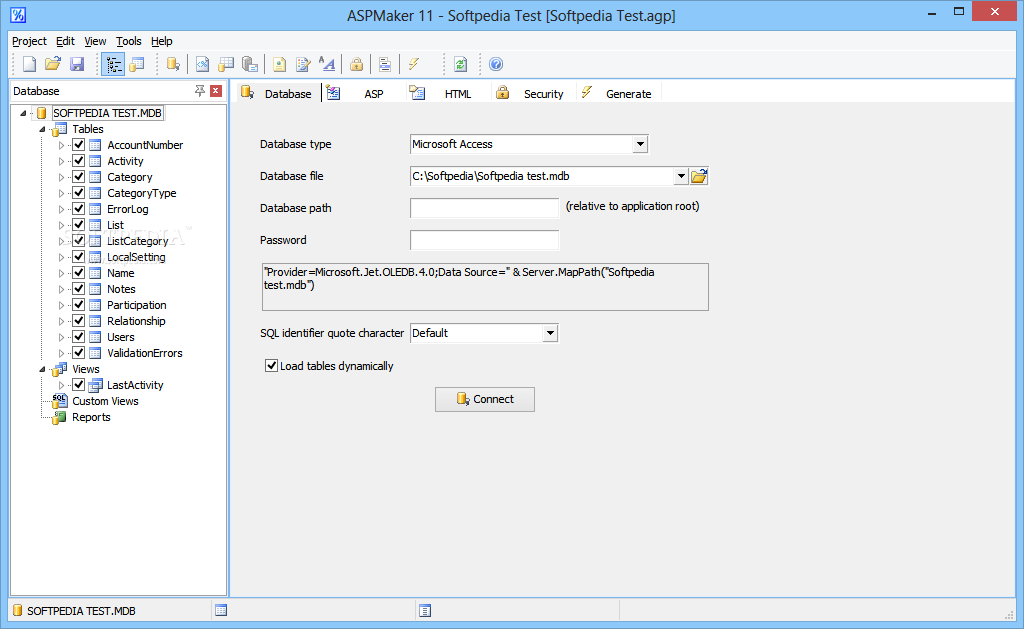This screenshot has width=1024, height=629.
Task: Expand the Relationship table node
Action: pos(61,321)
